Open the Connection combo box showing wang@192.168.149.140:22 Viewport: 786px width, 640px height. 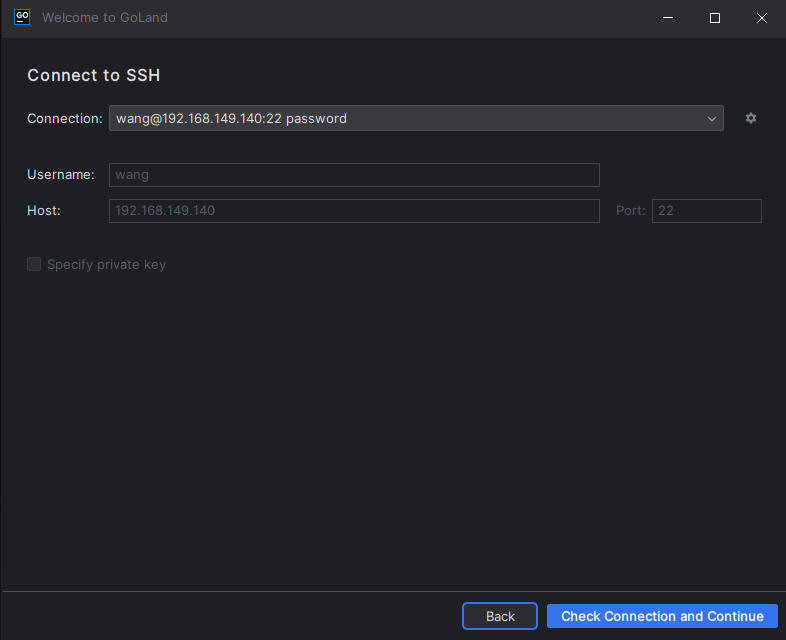coord(400,118)
